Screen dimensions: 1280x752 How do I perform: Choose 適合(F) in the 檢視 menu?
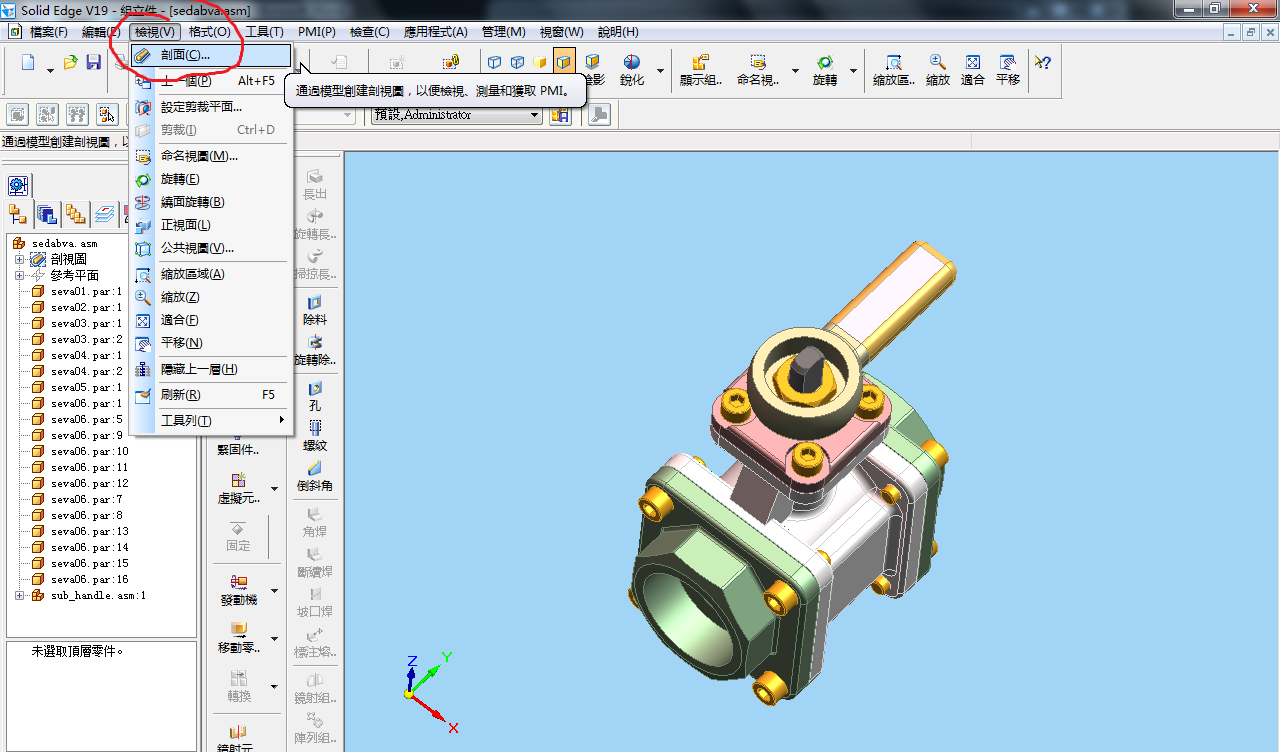tap(211, 320)
